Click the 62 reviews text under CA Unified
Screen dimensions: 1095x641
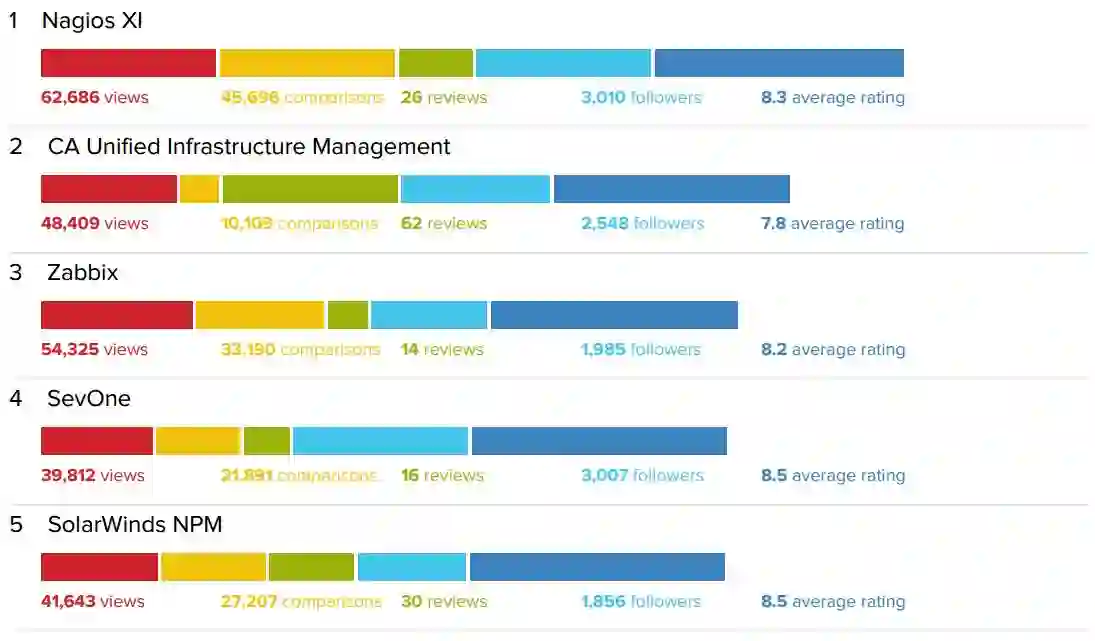click(443, 224)
